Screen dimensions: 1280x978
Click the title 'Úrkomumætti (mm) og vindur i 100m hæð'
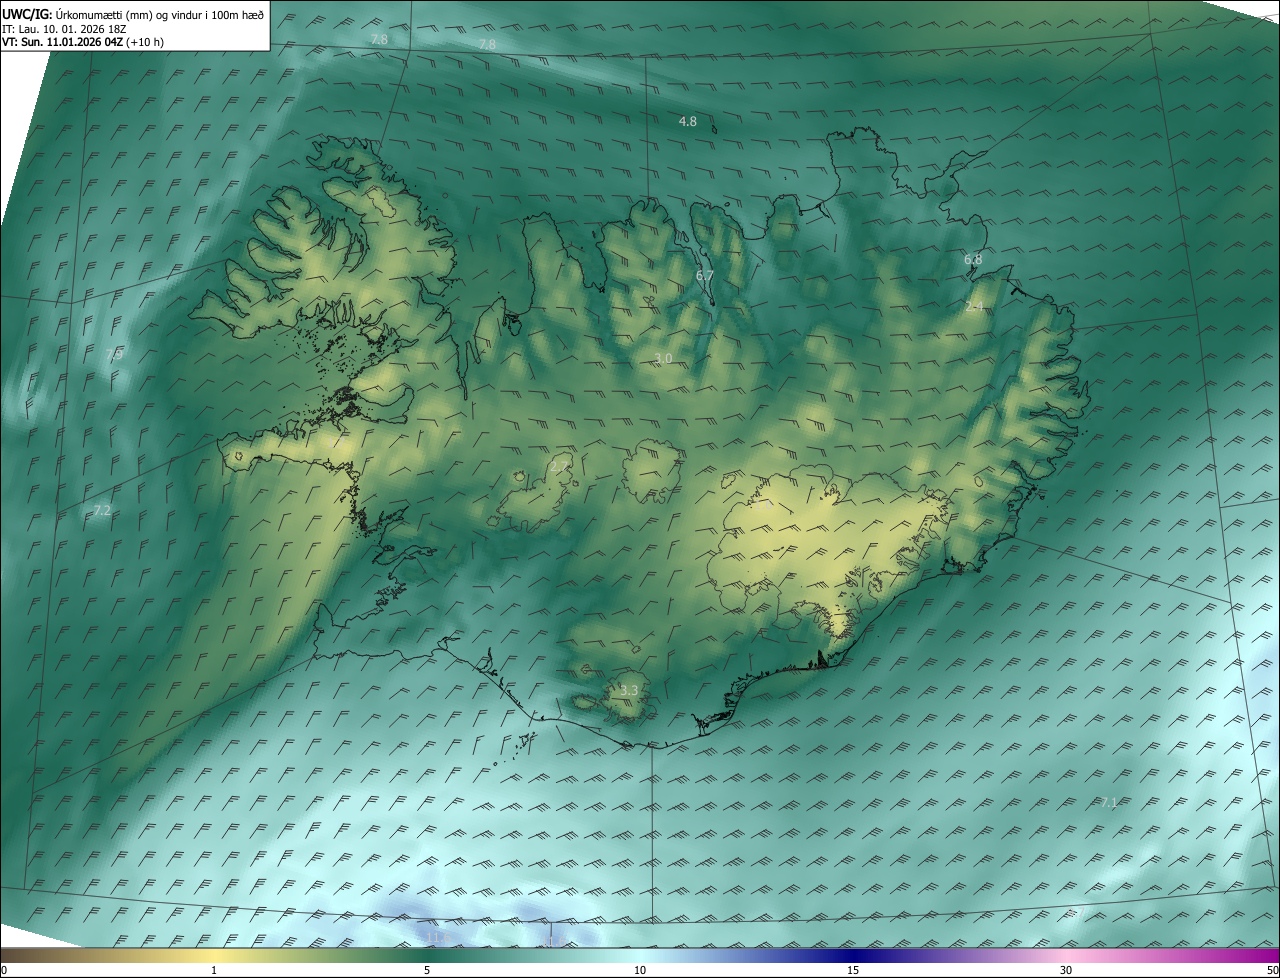click(159, 14)
